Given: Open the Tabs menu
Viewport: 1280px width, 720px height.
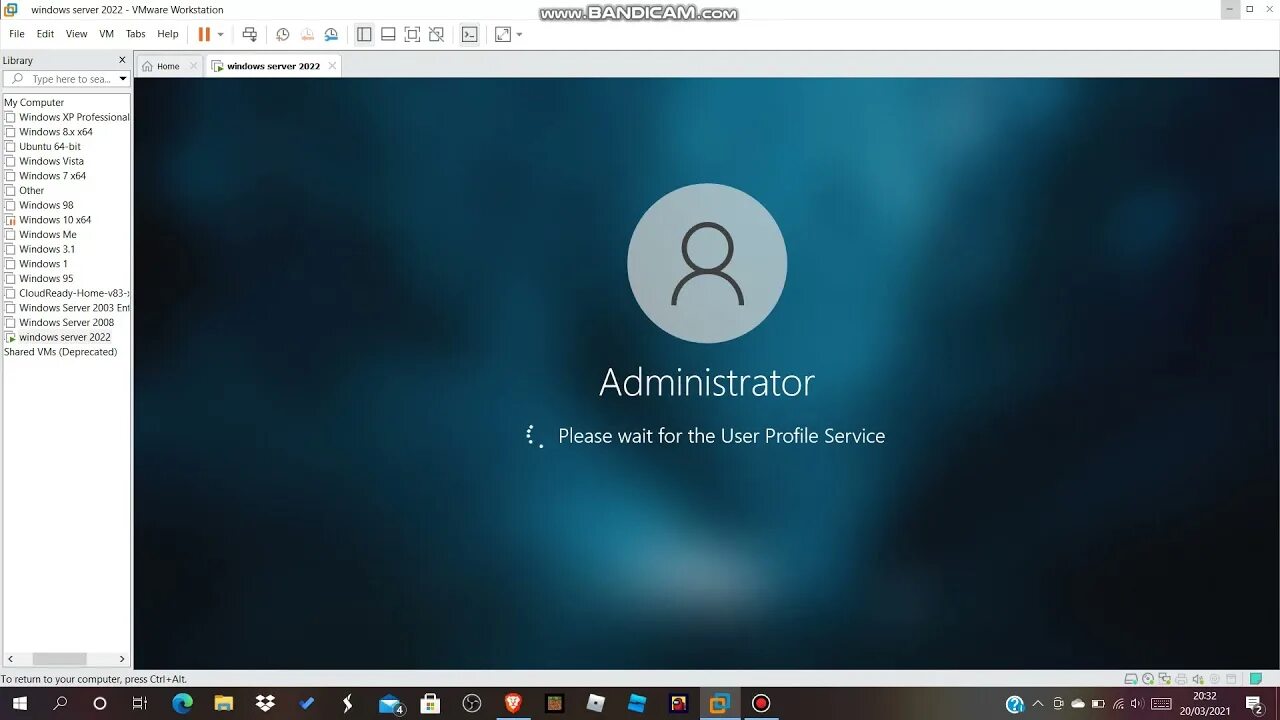Looking at the screenshot, I should [x=135, y=34].
